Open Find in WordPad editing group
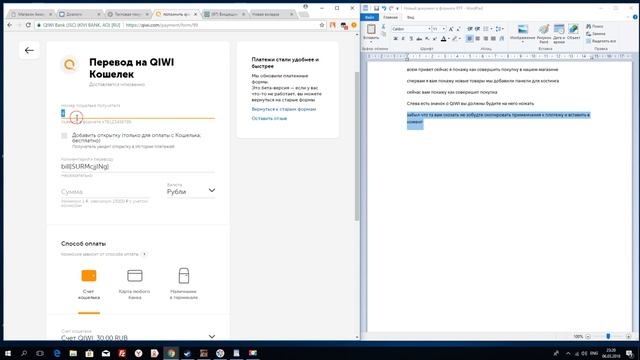Viewport: 640px width, 360px height. 595,26
